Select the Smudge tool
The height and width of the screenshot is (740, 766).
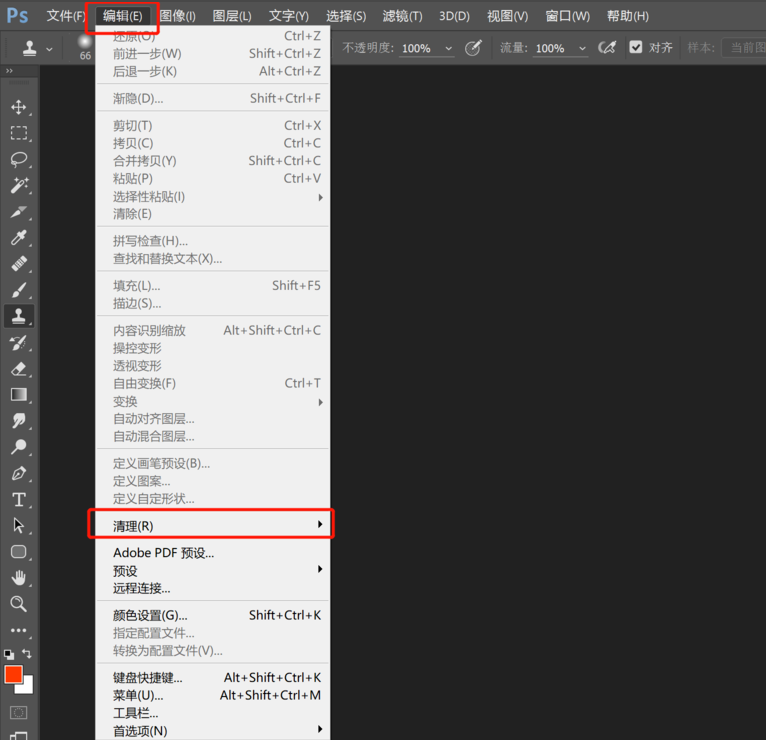click(x=19, y=421)
